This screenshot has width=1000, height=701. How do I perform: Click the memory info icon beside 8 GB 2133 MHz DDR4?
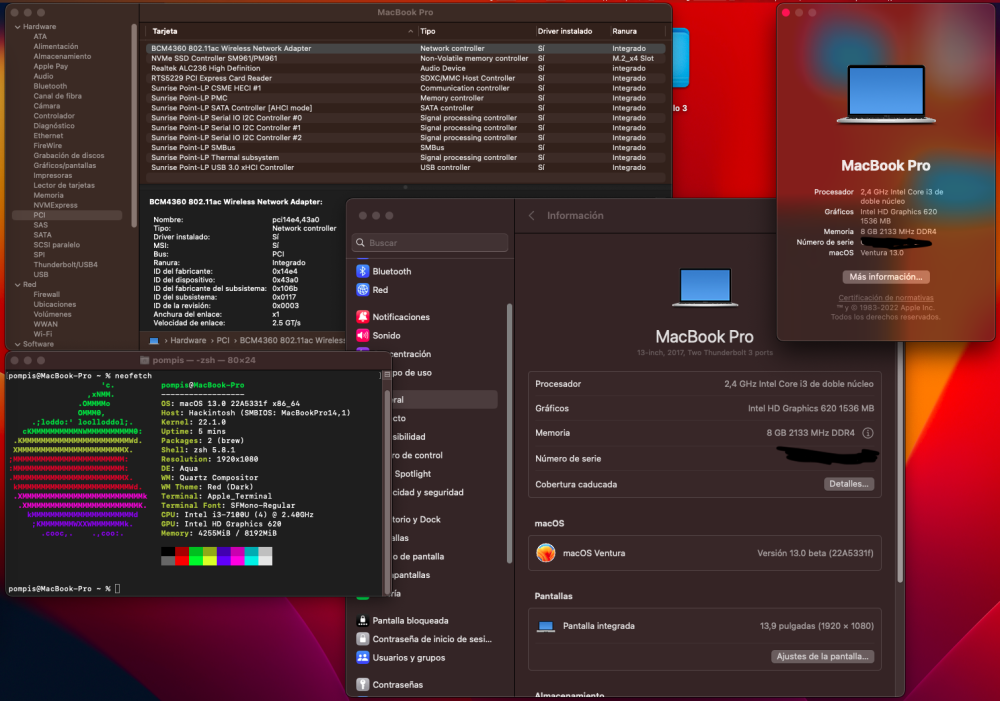coord(867,432)
